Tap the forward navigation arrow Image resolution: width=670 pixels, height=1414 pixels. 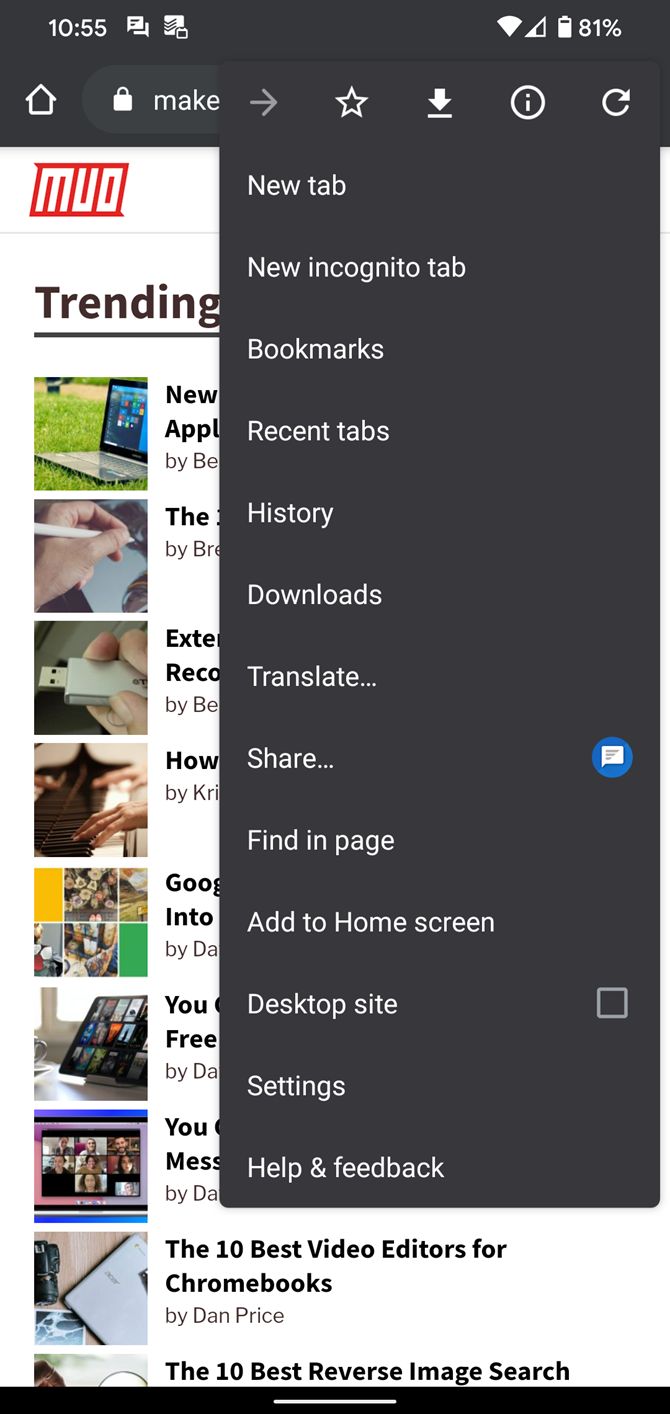[x=263, y=101]
